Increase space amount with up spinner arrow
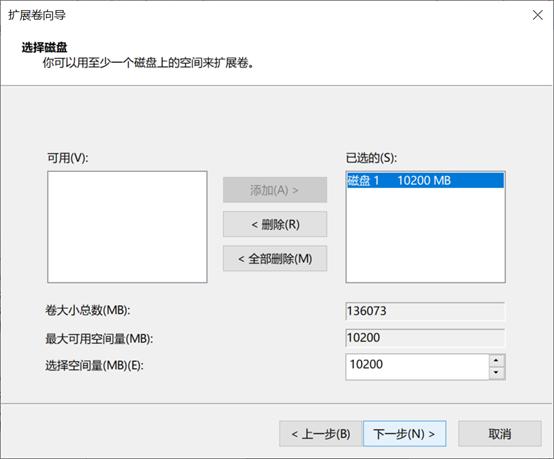Image resolution: width=554 pixels, height=459 pixels. click(497, 361)
